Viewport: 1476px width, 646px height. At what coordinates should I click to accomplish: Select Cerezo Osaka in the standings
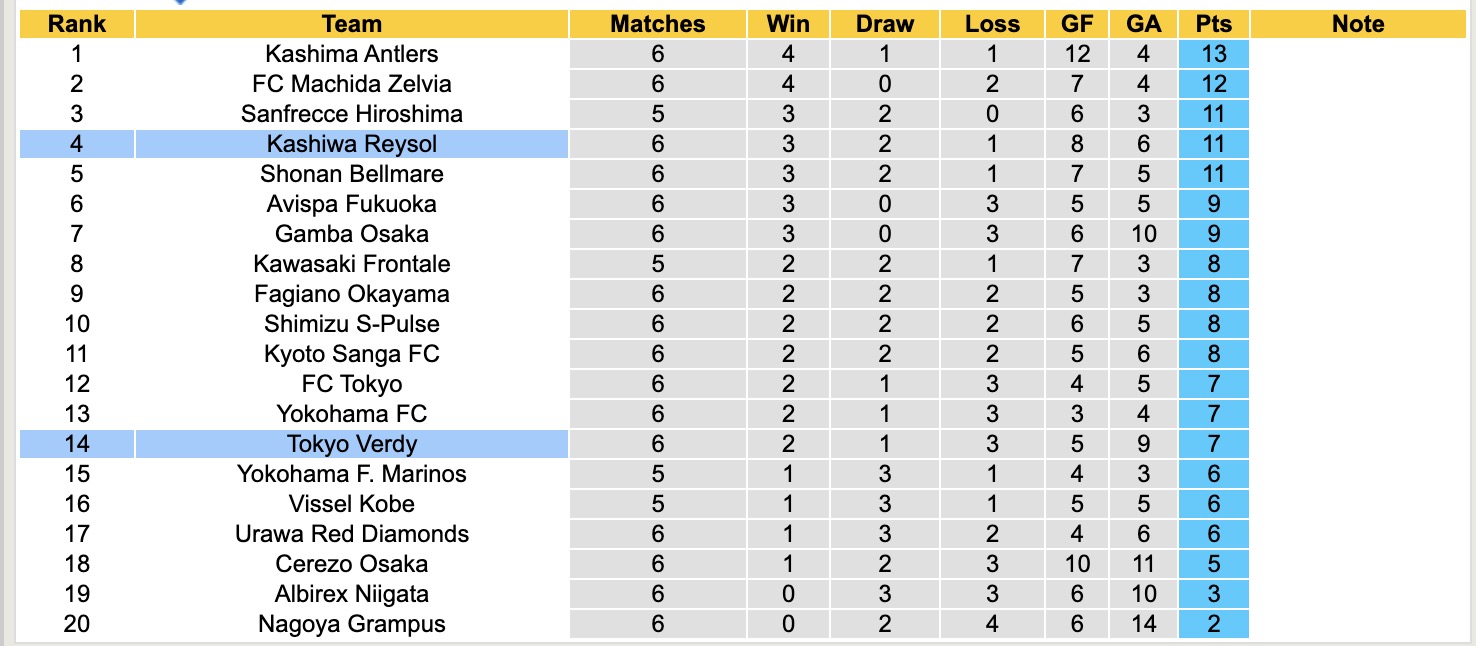[x=352, y=564]
